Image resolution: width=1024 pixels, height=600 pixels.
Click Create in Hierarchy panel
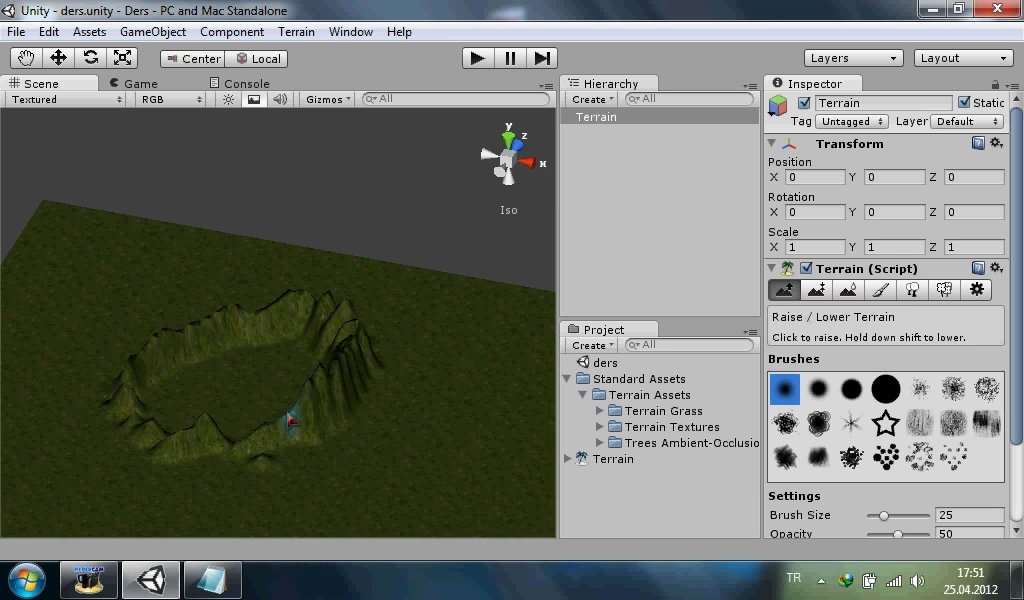[592, 99]
